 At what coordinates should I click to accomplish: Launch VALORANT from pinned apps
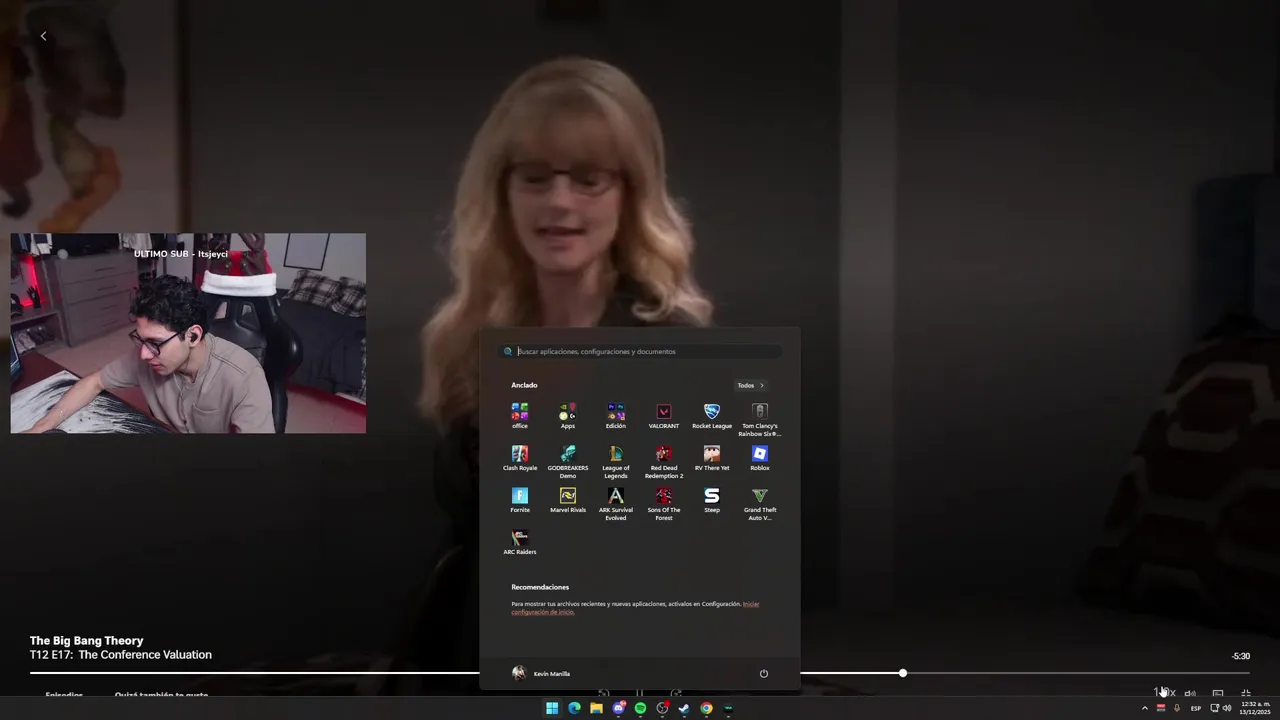[x=664, y=416]
